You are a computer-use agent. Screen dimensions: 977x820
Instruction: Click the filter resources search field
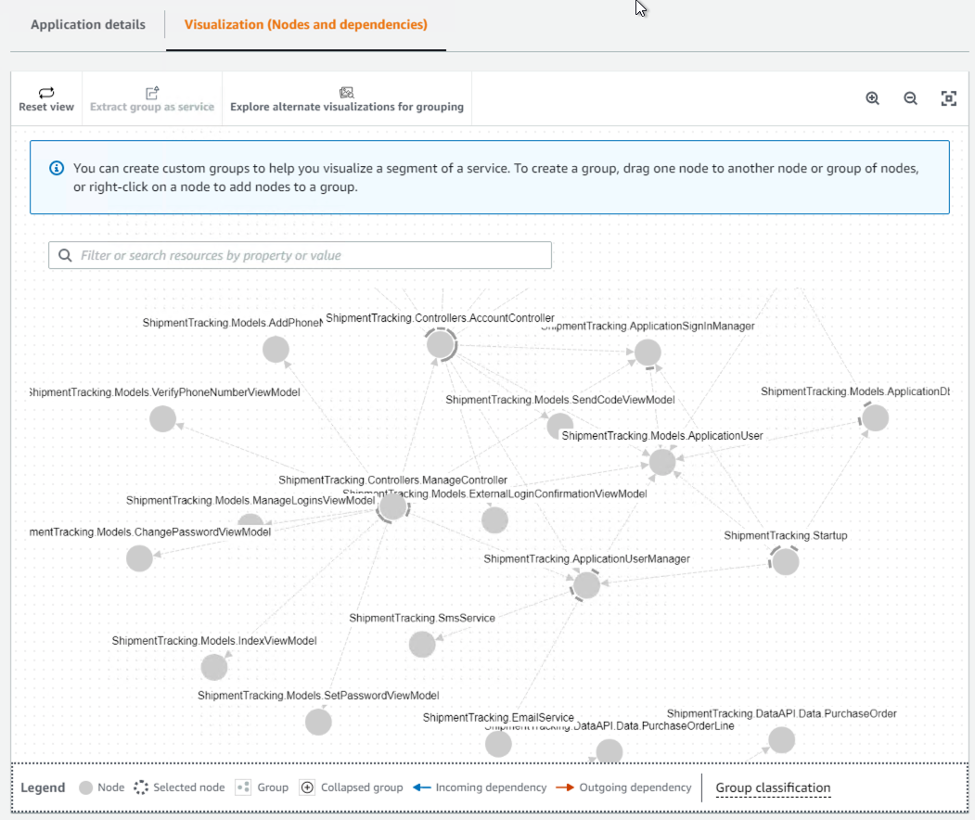[299, 255]
